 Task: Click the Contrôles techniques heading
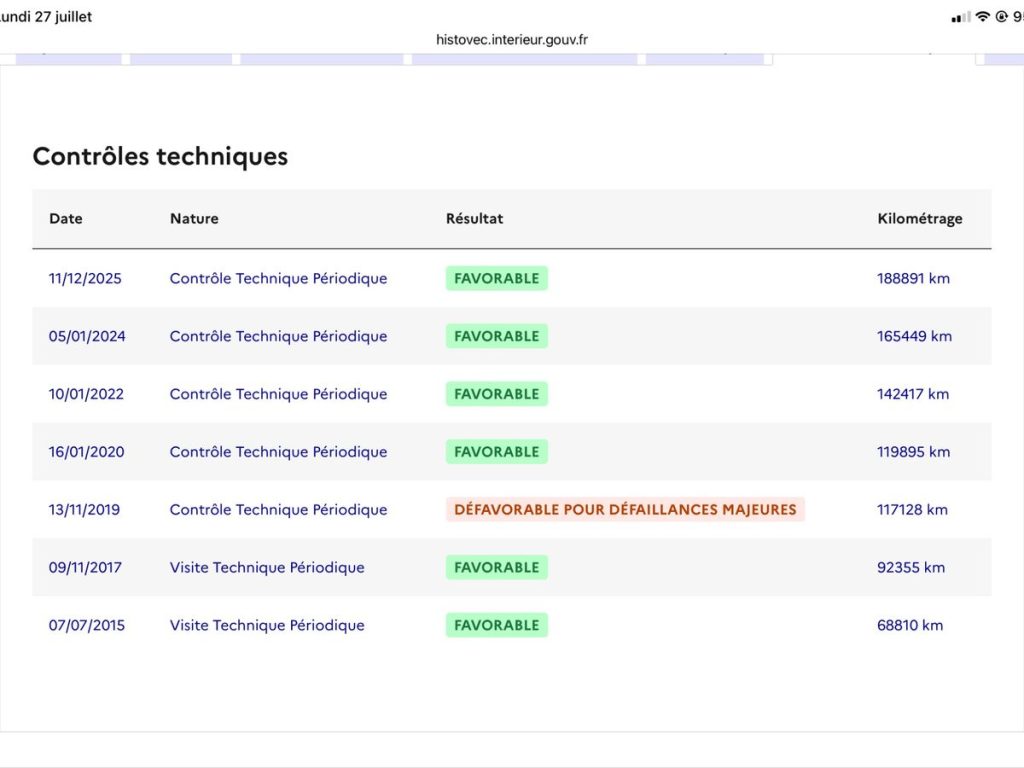160,156
